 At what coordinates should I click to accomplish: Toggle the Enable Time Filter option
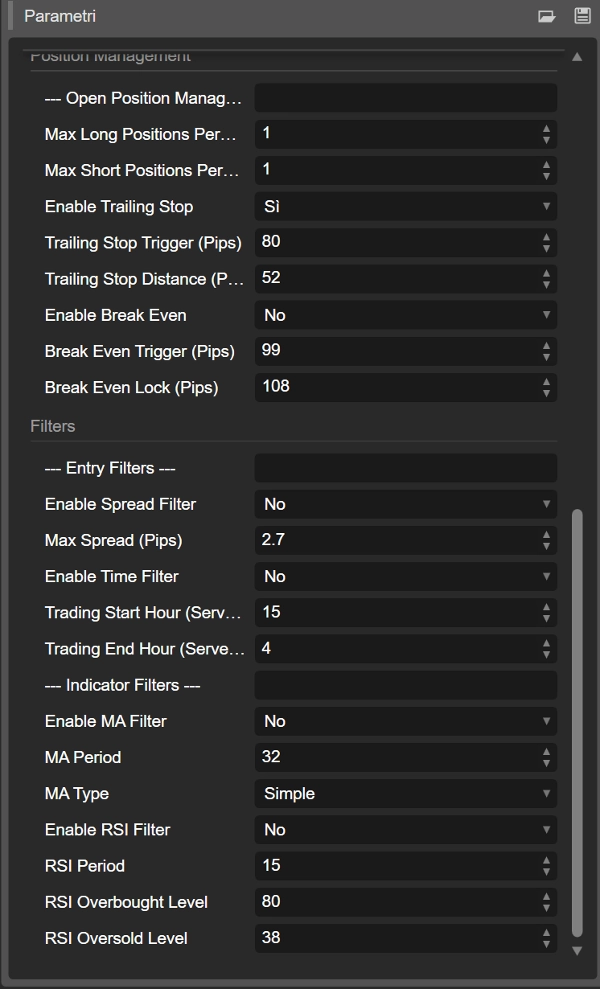pos(405,577)
